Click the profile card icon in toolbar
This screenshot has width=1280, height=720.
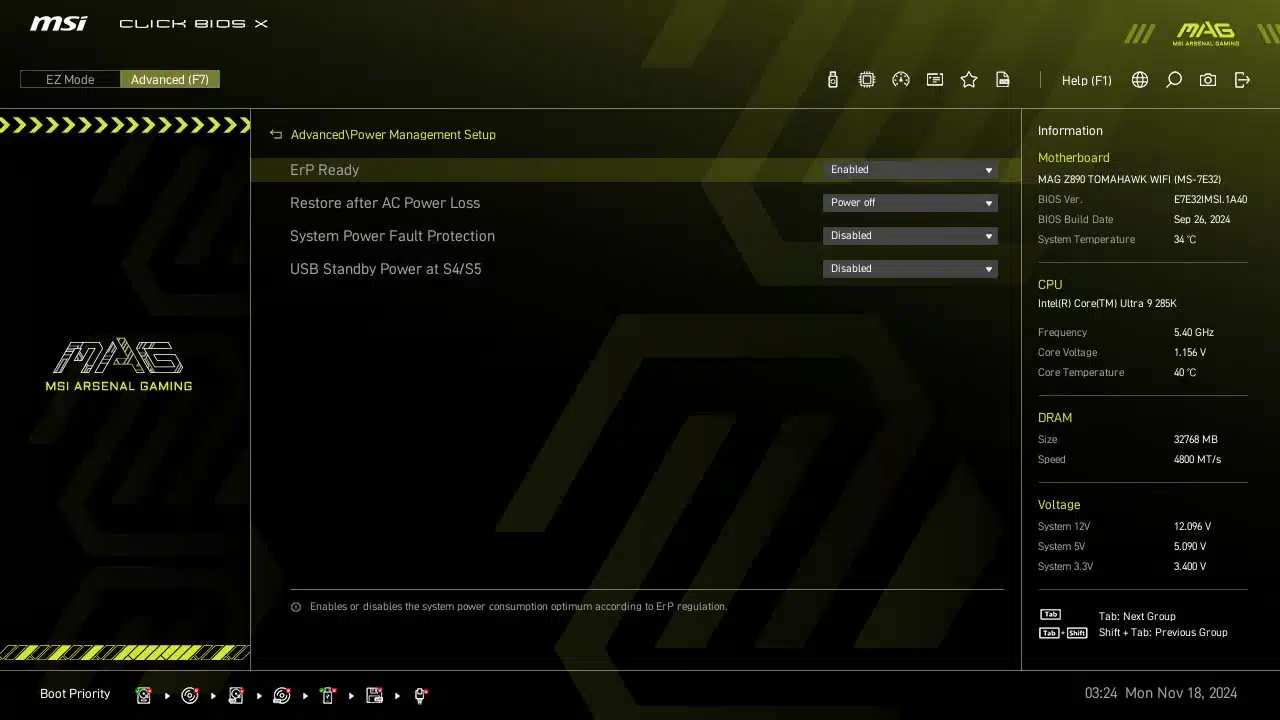click(x=935, y=80)
